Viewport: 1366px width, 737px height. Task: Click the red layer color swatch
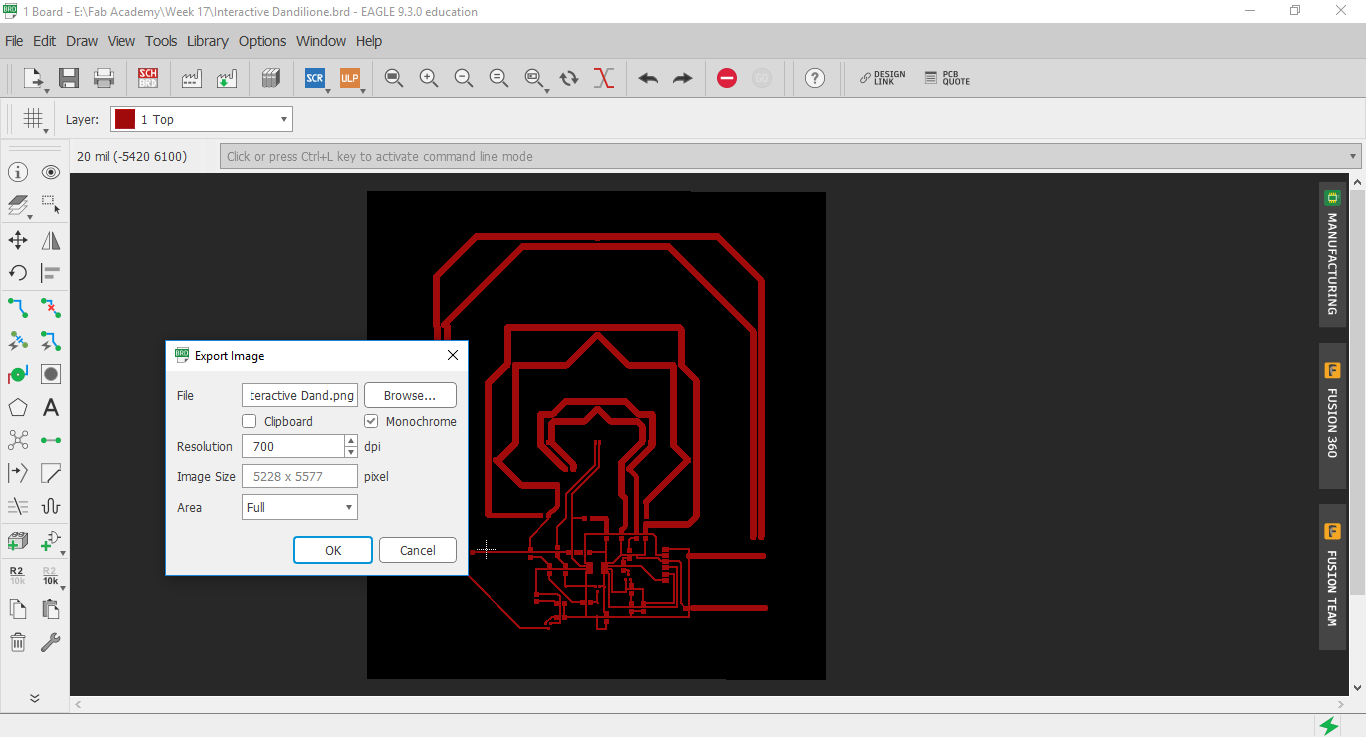pyautogui.click(x=125, y=120)
